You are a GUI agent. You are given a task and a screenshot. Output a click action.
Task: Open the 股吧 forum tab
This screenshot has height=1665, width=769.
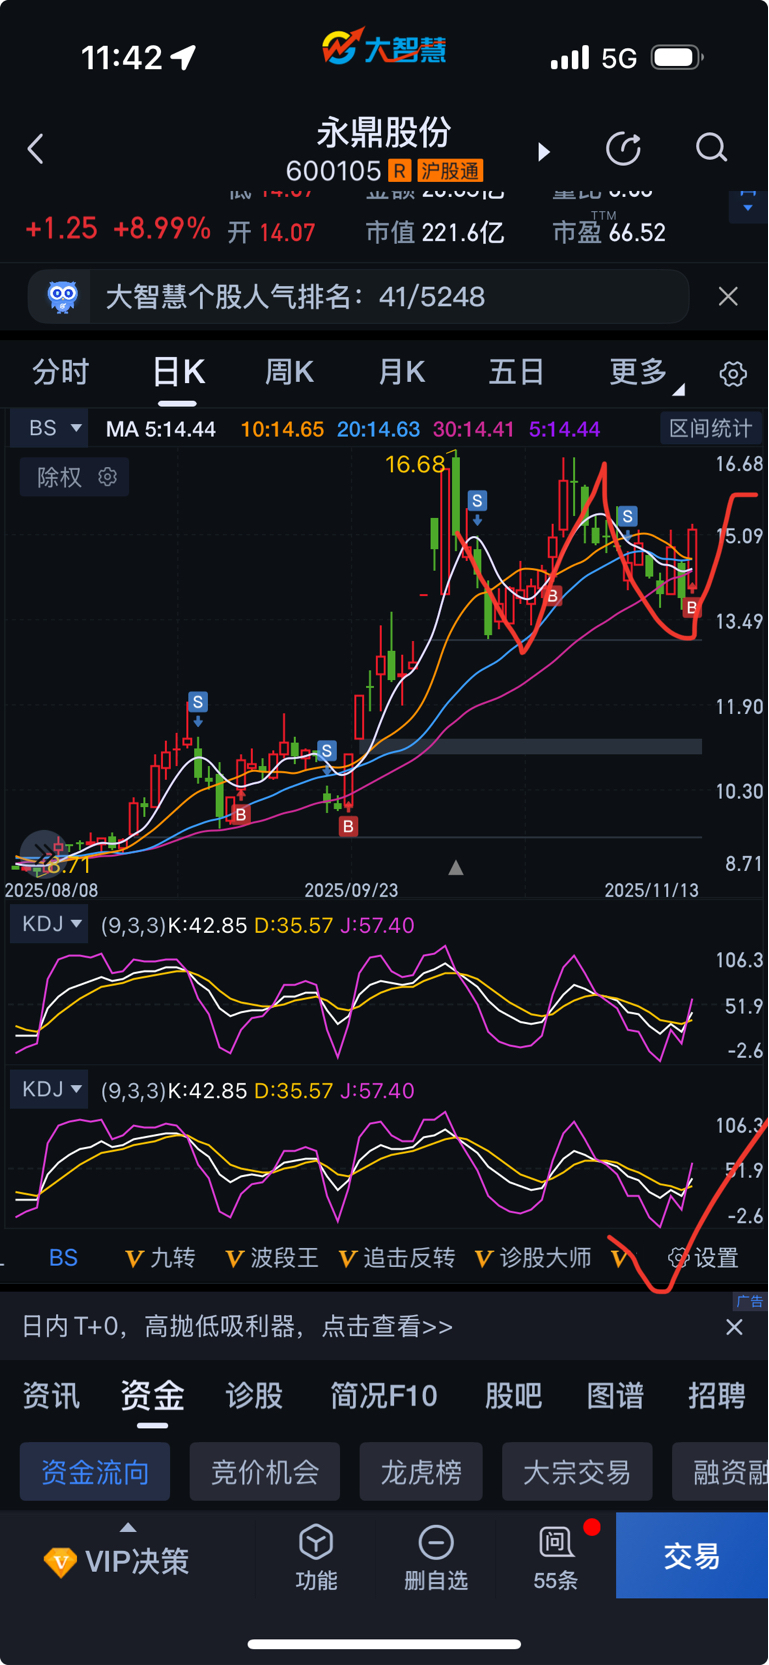pyautogui.click(x=513, y=1395)
